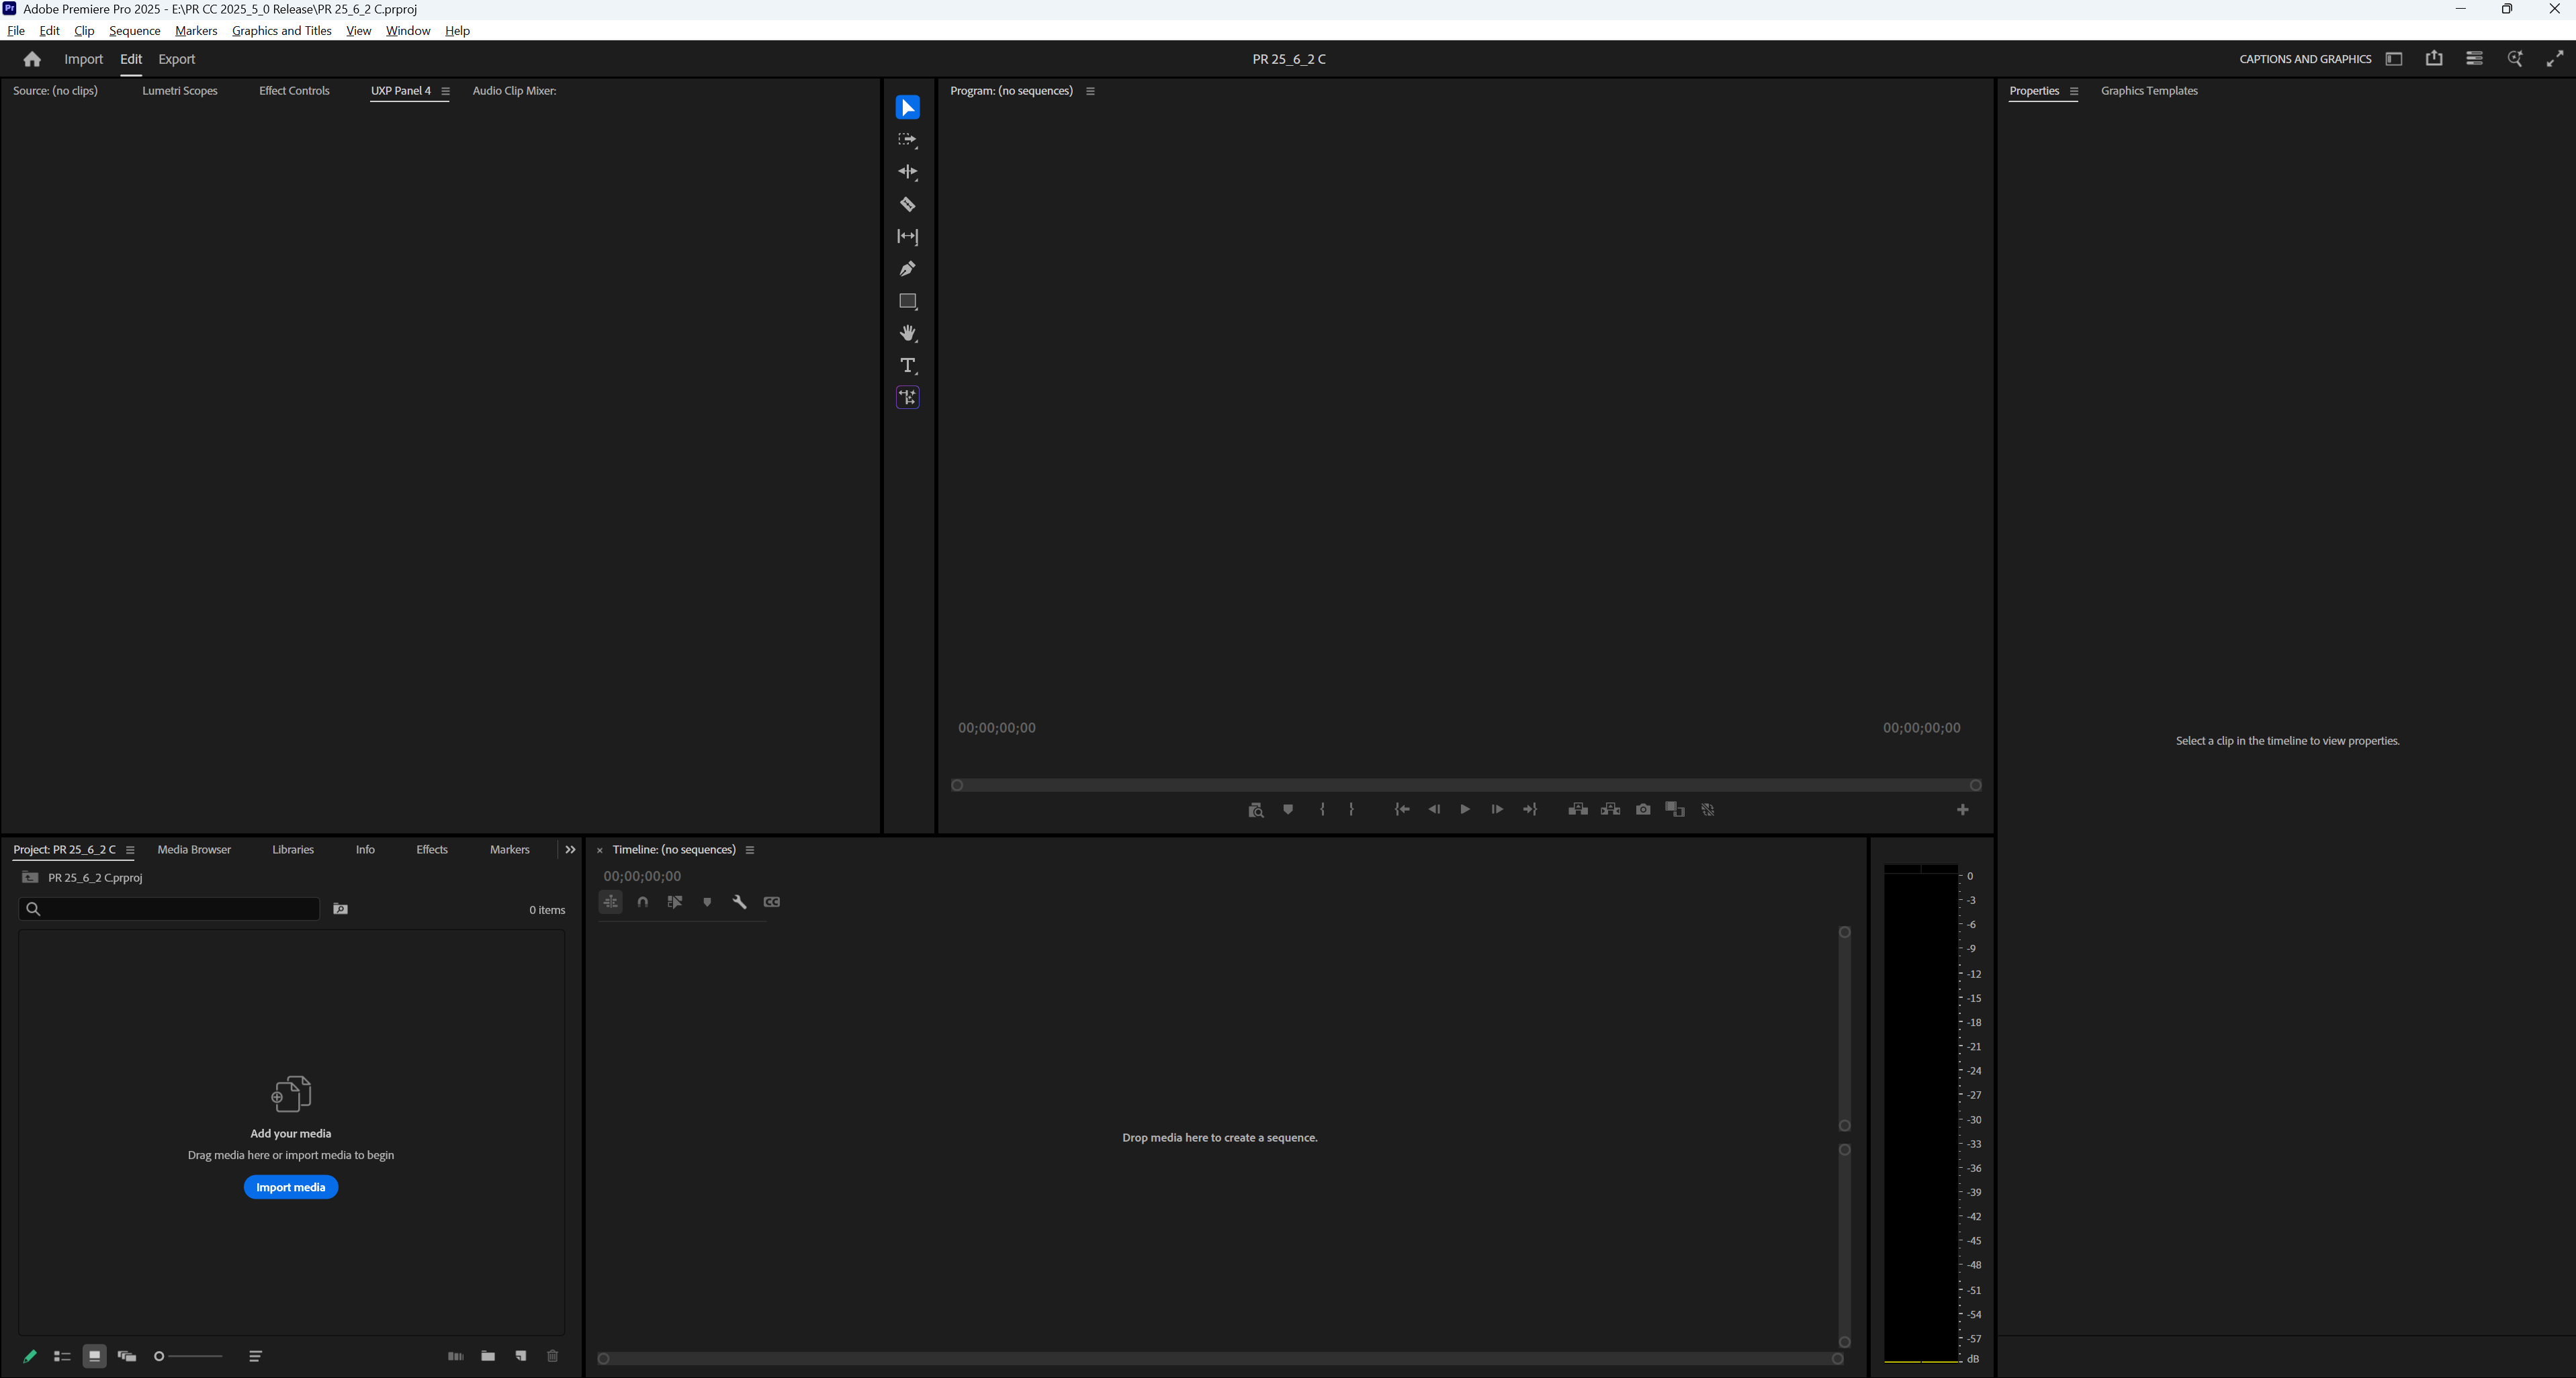
Task: Toggle timeline snapping with the magnet icon
Action: [x=643, y=901]
